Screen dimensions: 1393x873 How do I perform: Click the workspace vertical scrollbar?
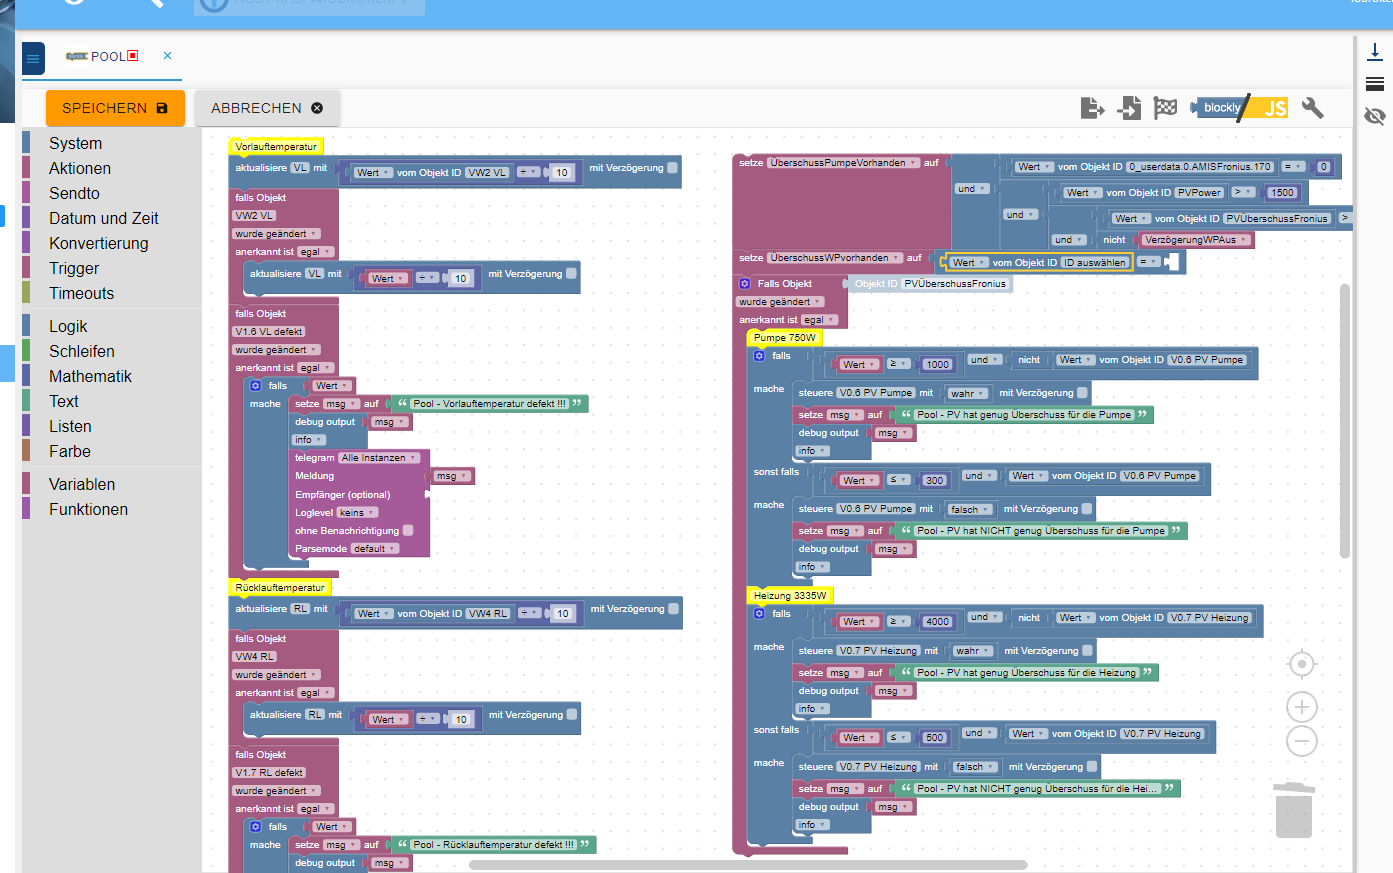coord(1345,420)
